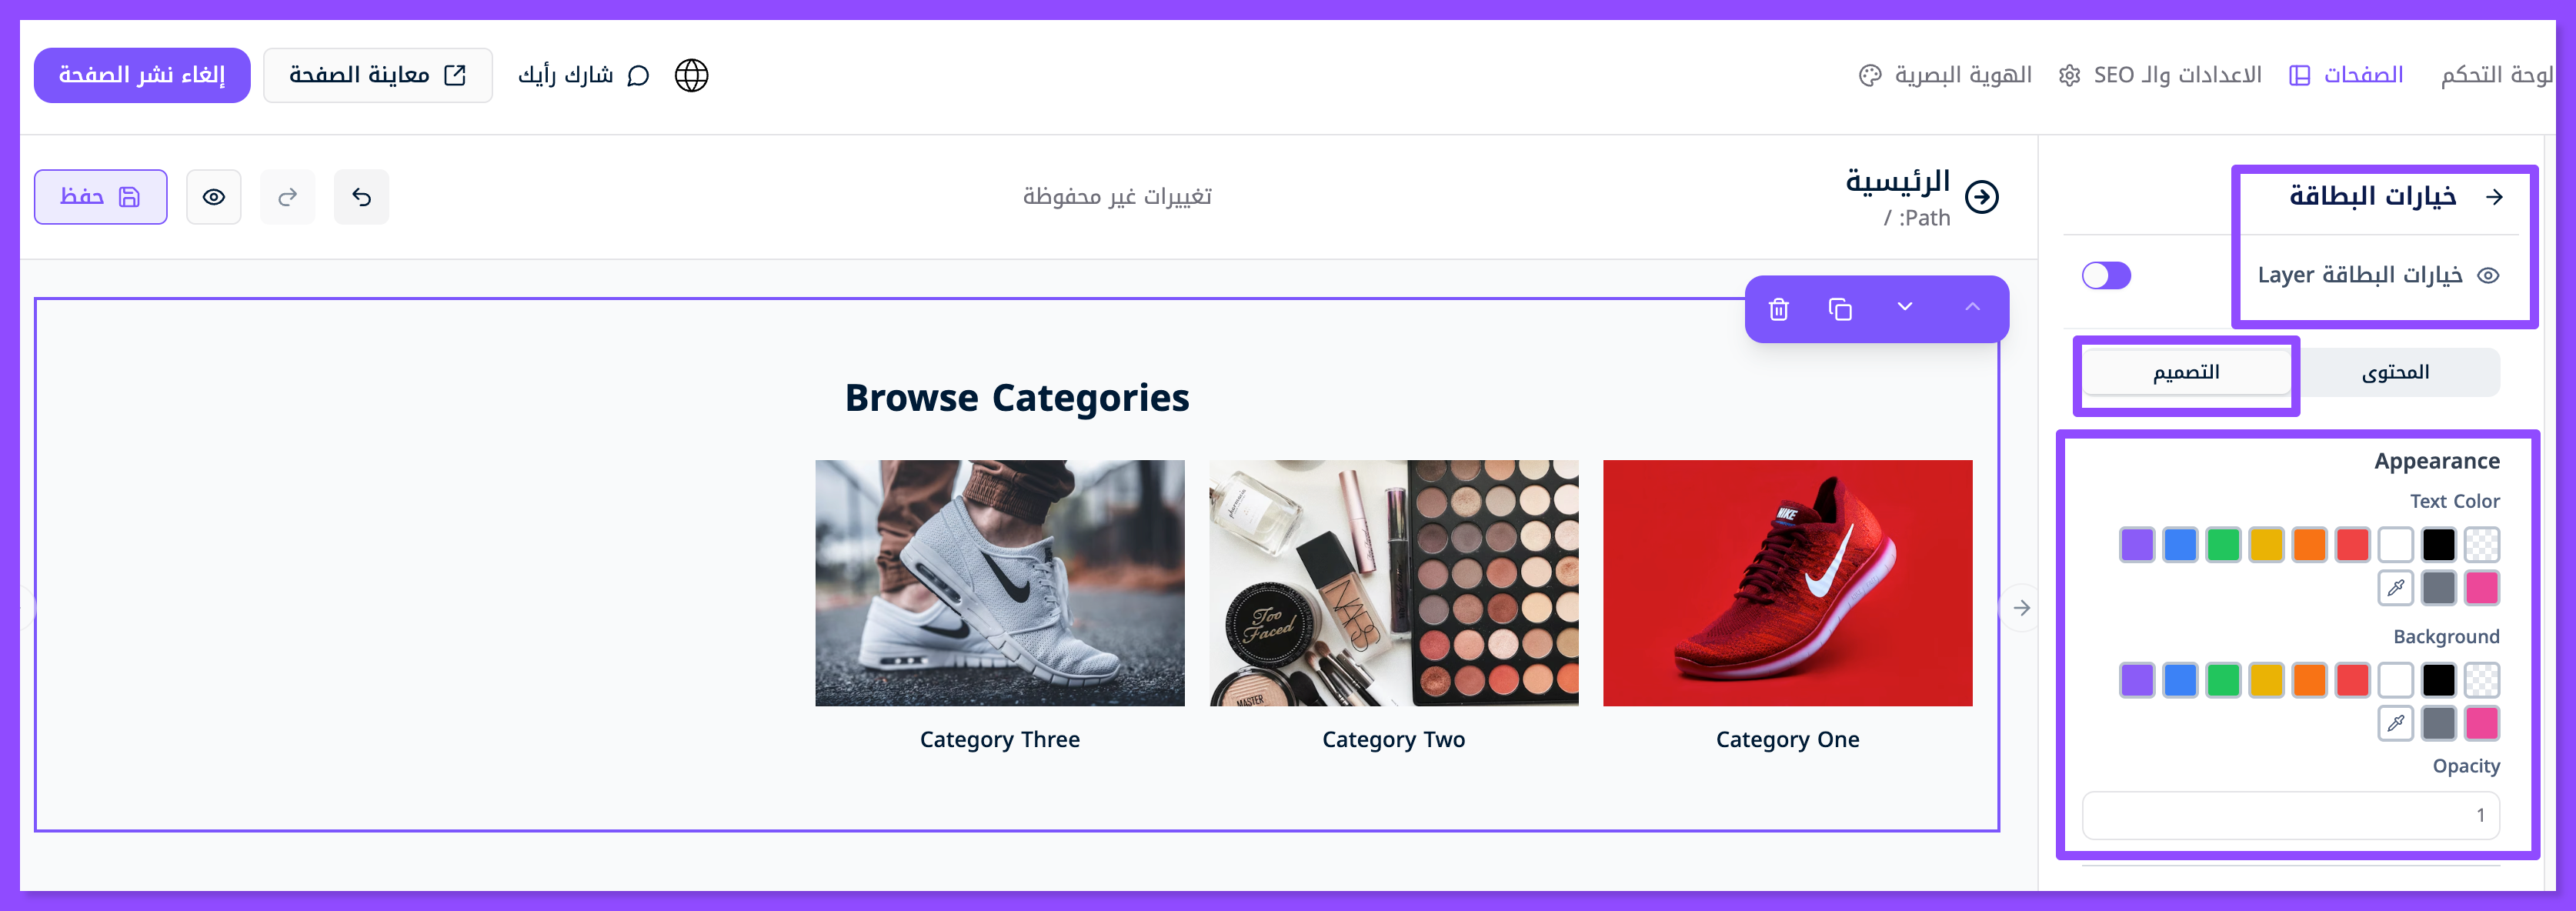Click the معاينة الصفحة button

tap(378, 75)
